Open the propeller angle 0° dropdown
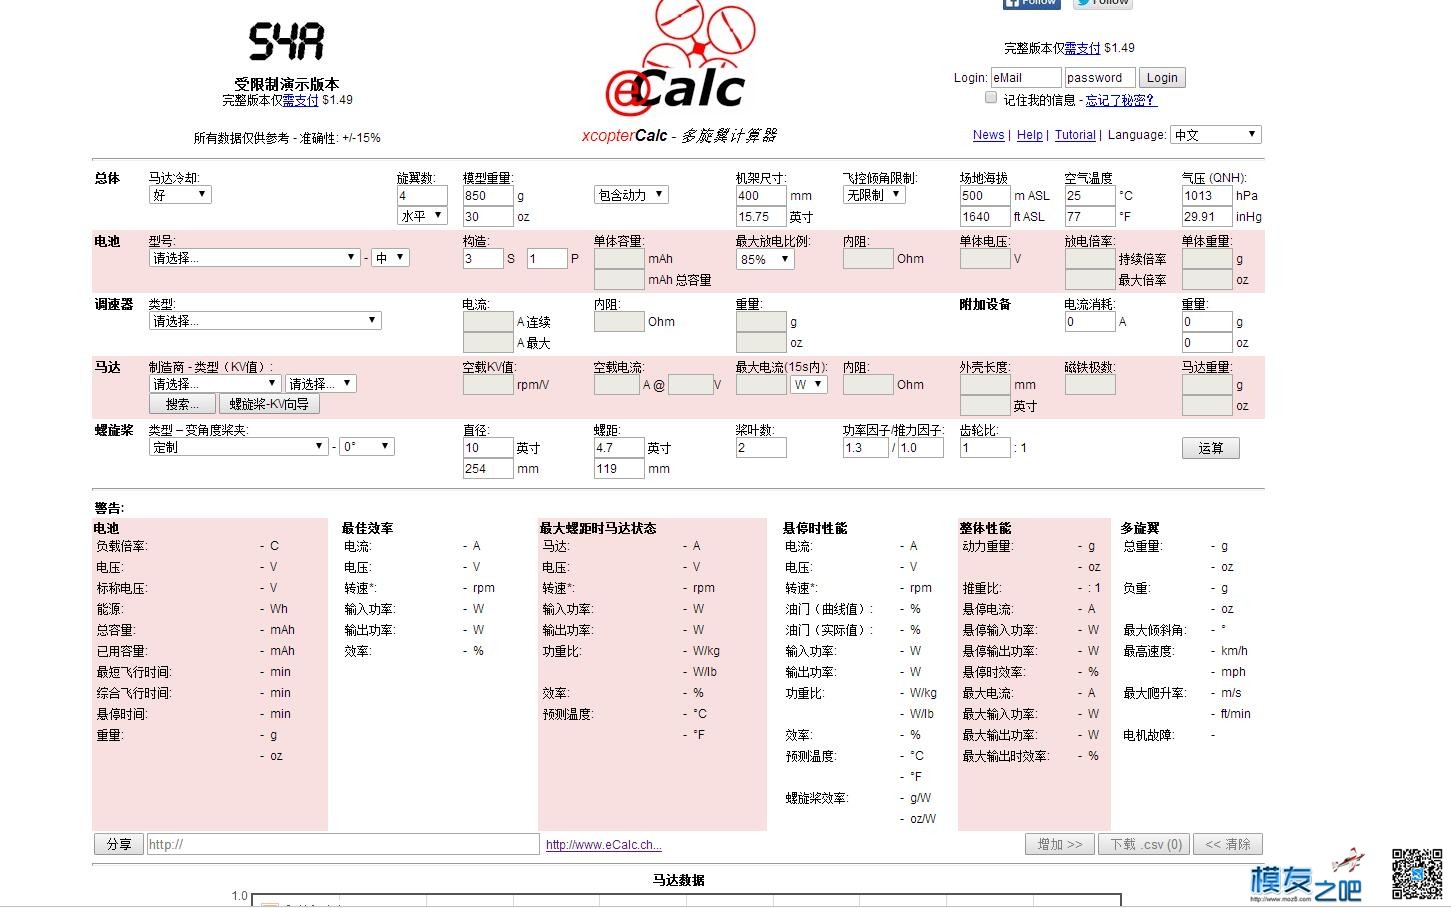1451x908 pixels. click(366, 447)
